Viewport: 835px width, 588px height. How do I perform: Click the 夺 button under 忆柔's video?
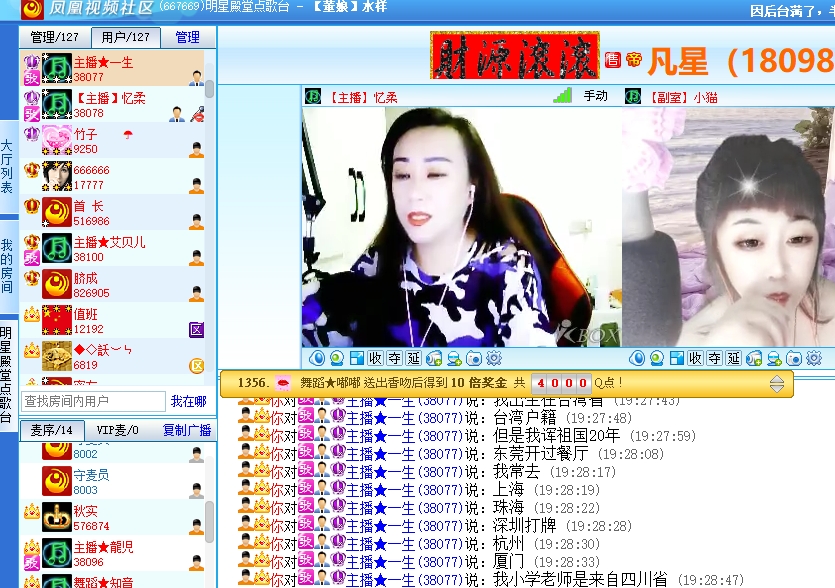click(x=395, y=358)
